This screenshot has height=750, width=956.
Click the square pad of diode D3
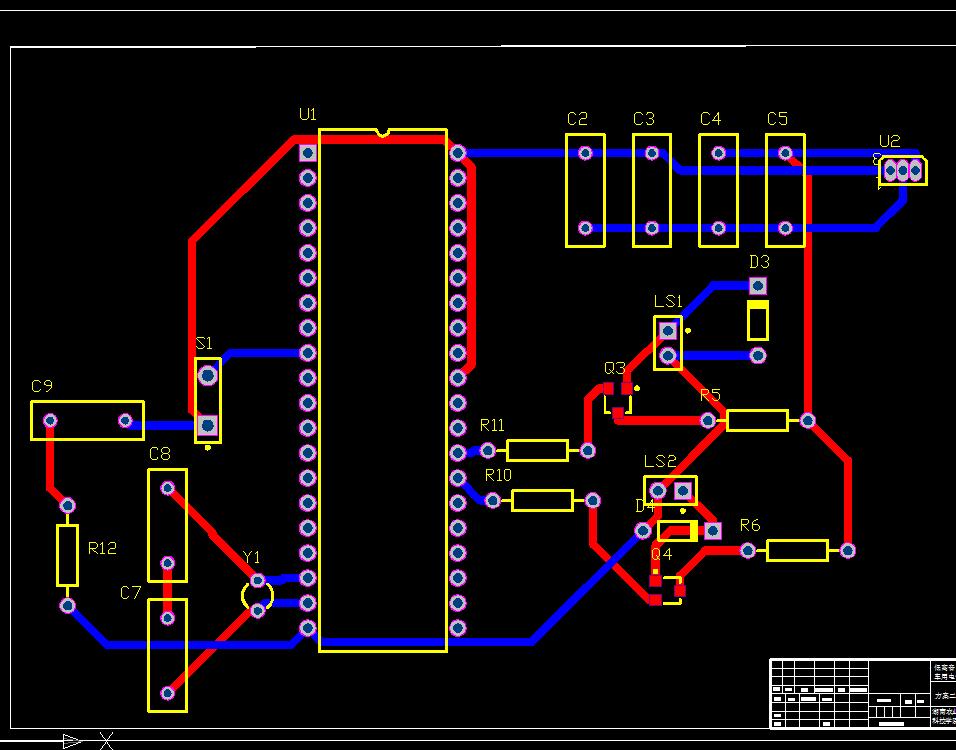[x=758, y=285]
